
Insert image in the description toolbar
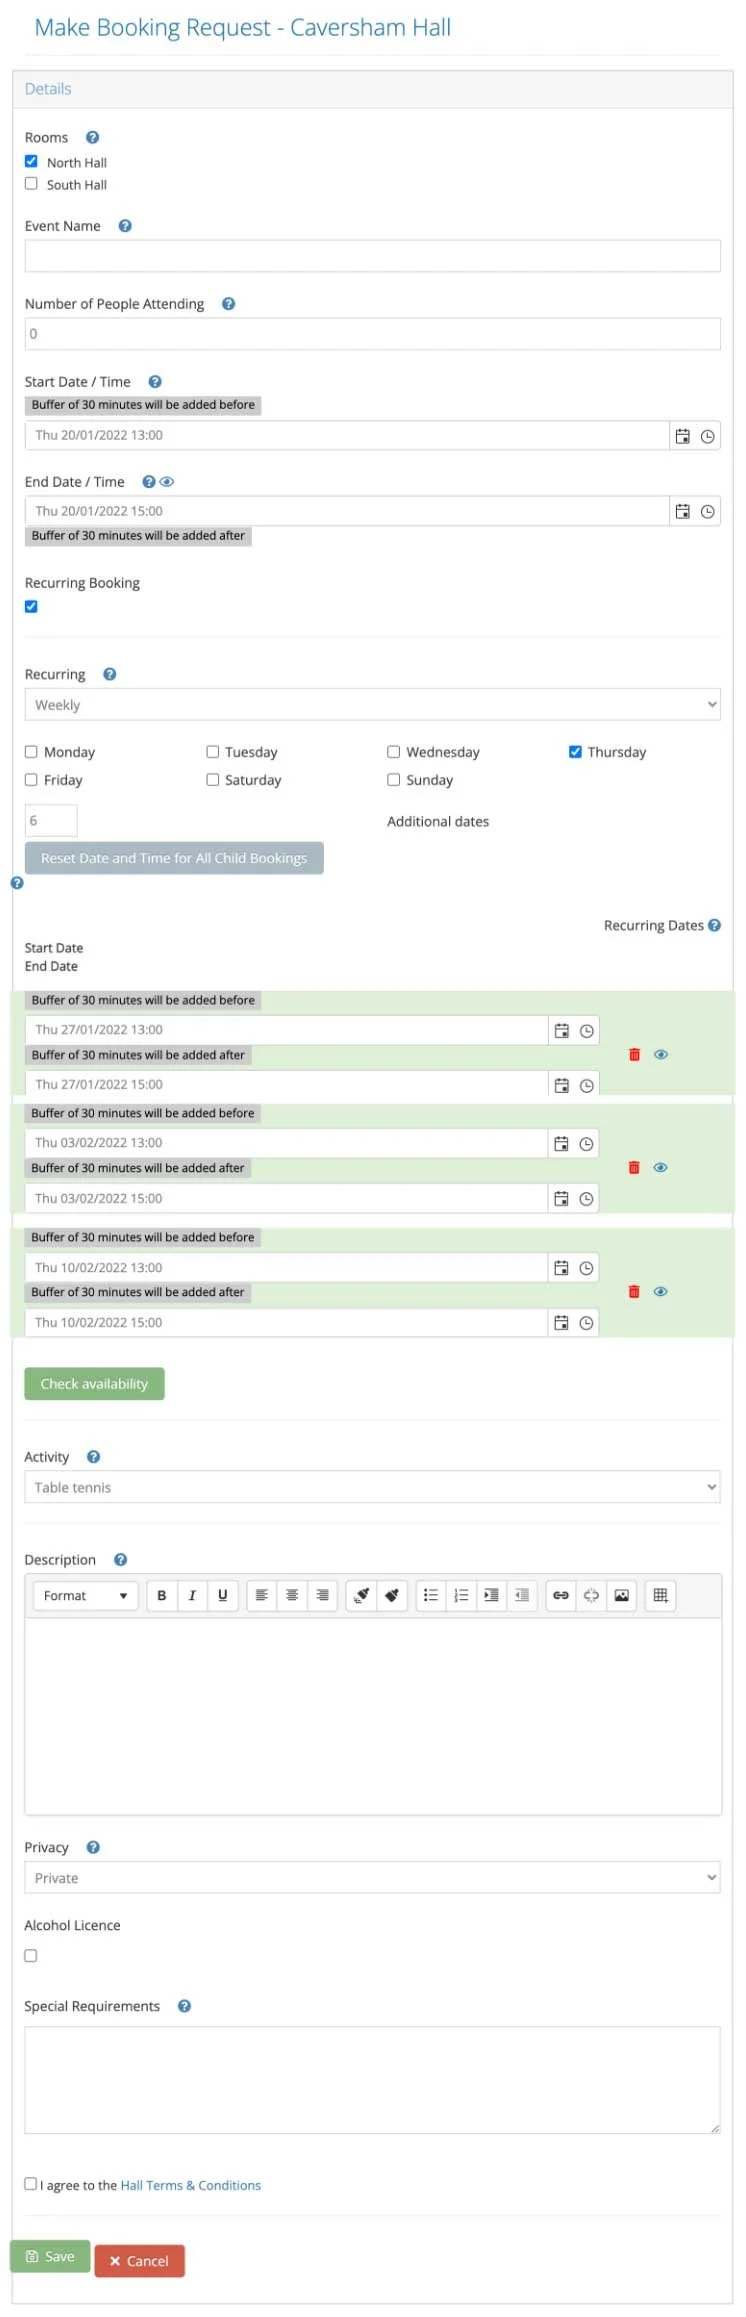621,1595
